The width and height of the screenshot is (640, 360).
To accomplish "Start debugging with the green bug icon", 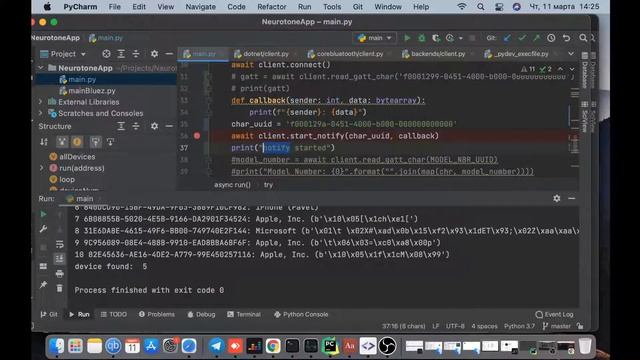I will [x=422, y=38].
